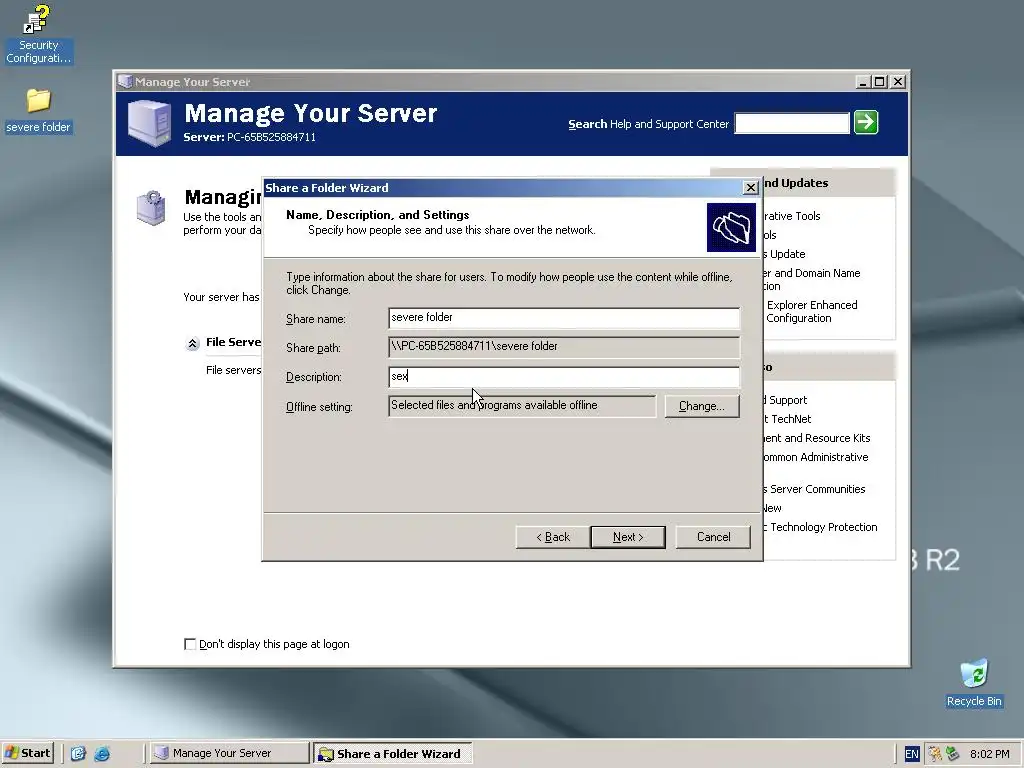Switch to Manage Your Server taskbar button
The height and width of the screenshot is (768, 1024).
[x=229, y=753]
